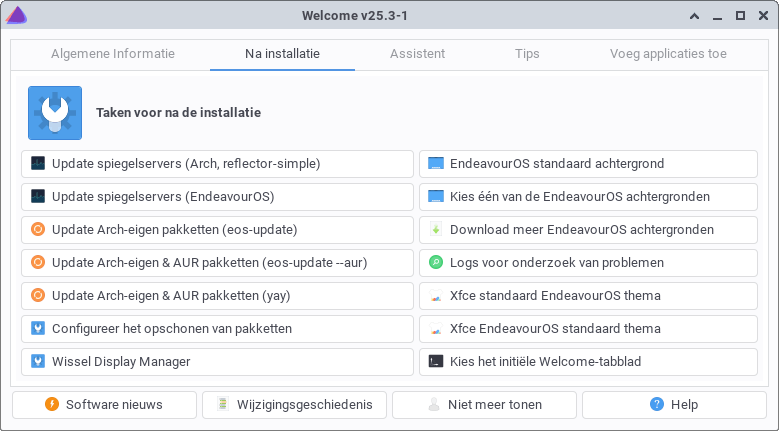Screen dimensions: 779x431
Task: Apply Xfce EndeavourOS standaard thema
Action: point(588,329)
